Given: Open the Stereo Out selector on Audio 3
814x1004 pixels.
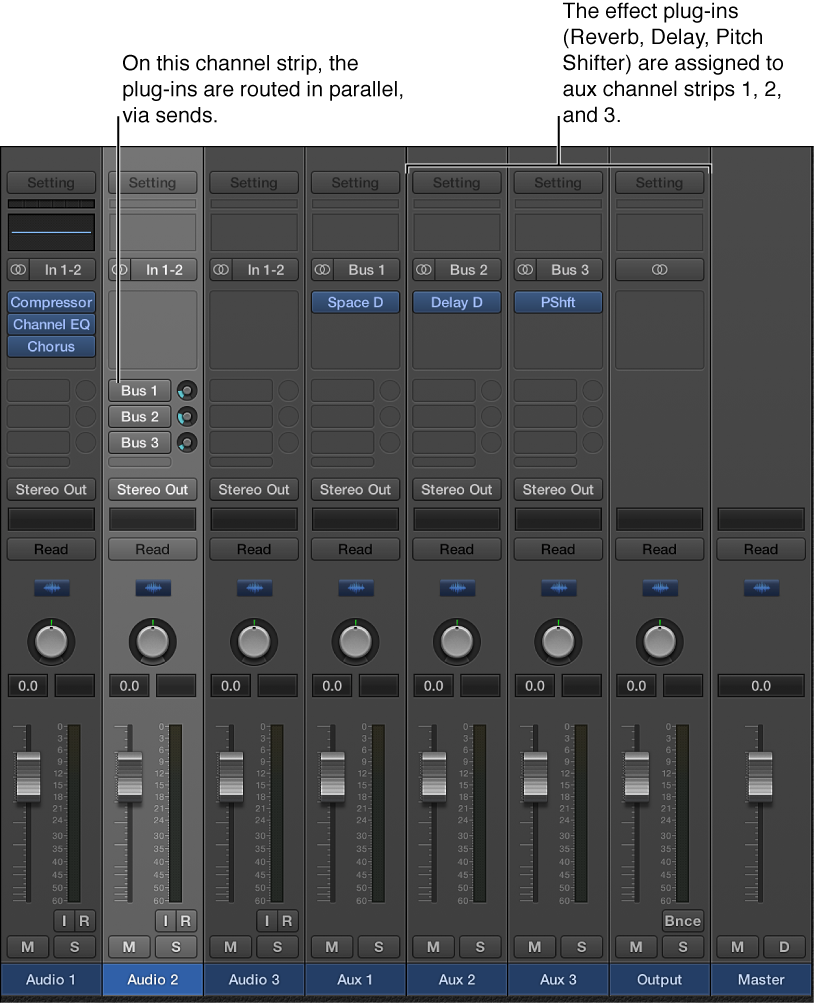Looking at the screenshot, I should tap(253, 489).
